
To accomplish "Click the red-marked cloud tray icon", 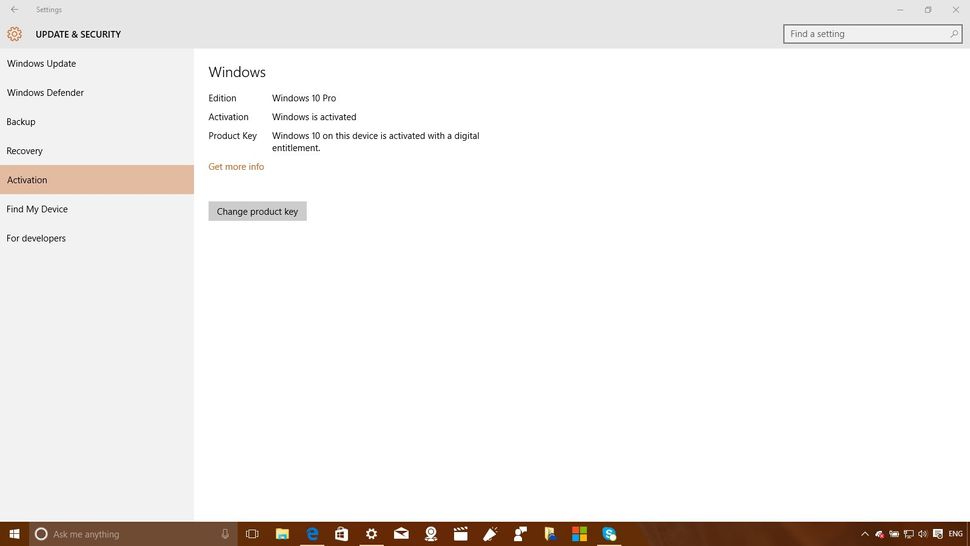I will coord(879,534).
